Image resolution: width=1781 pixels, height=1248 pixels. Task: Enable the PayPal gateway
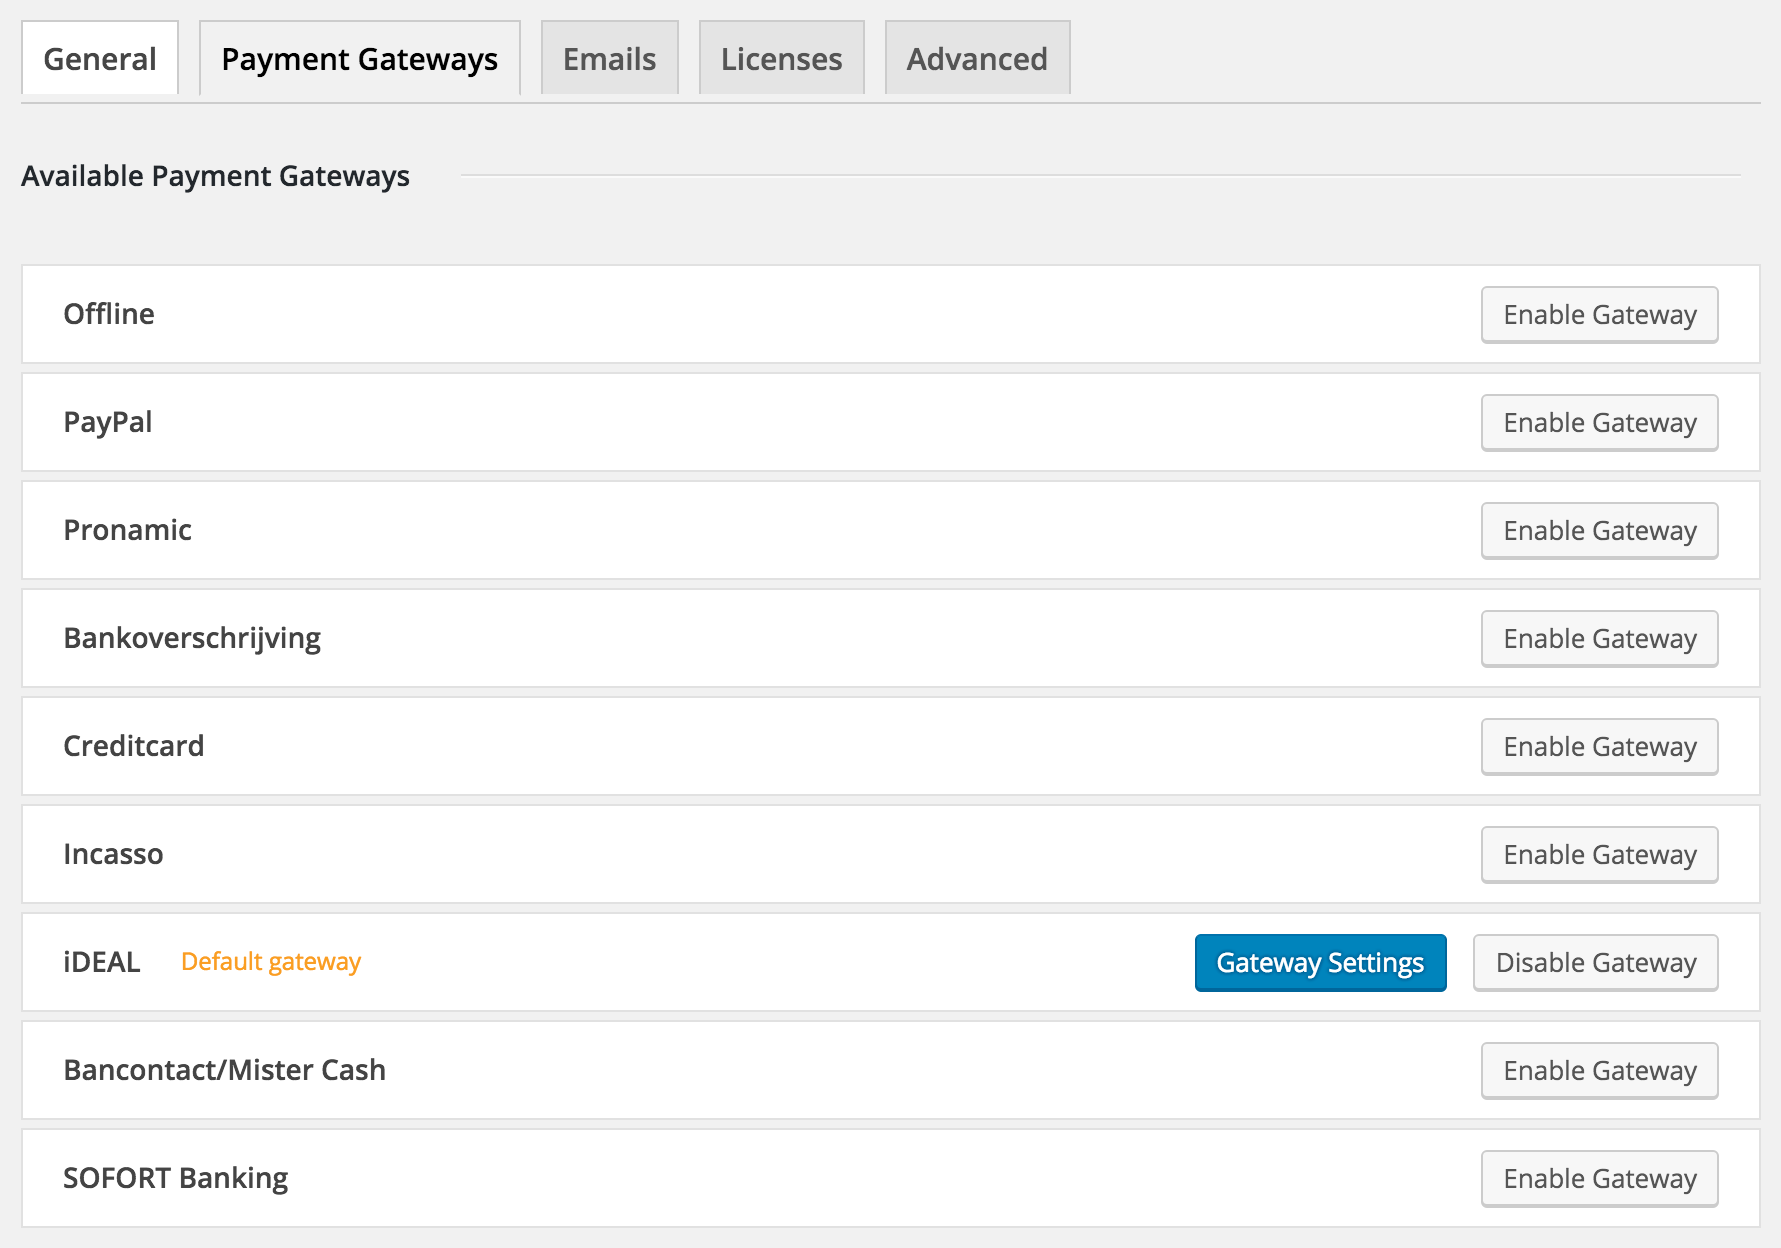(x=1600, y=423)
